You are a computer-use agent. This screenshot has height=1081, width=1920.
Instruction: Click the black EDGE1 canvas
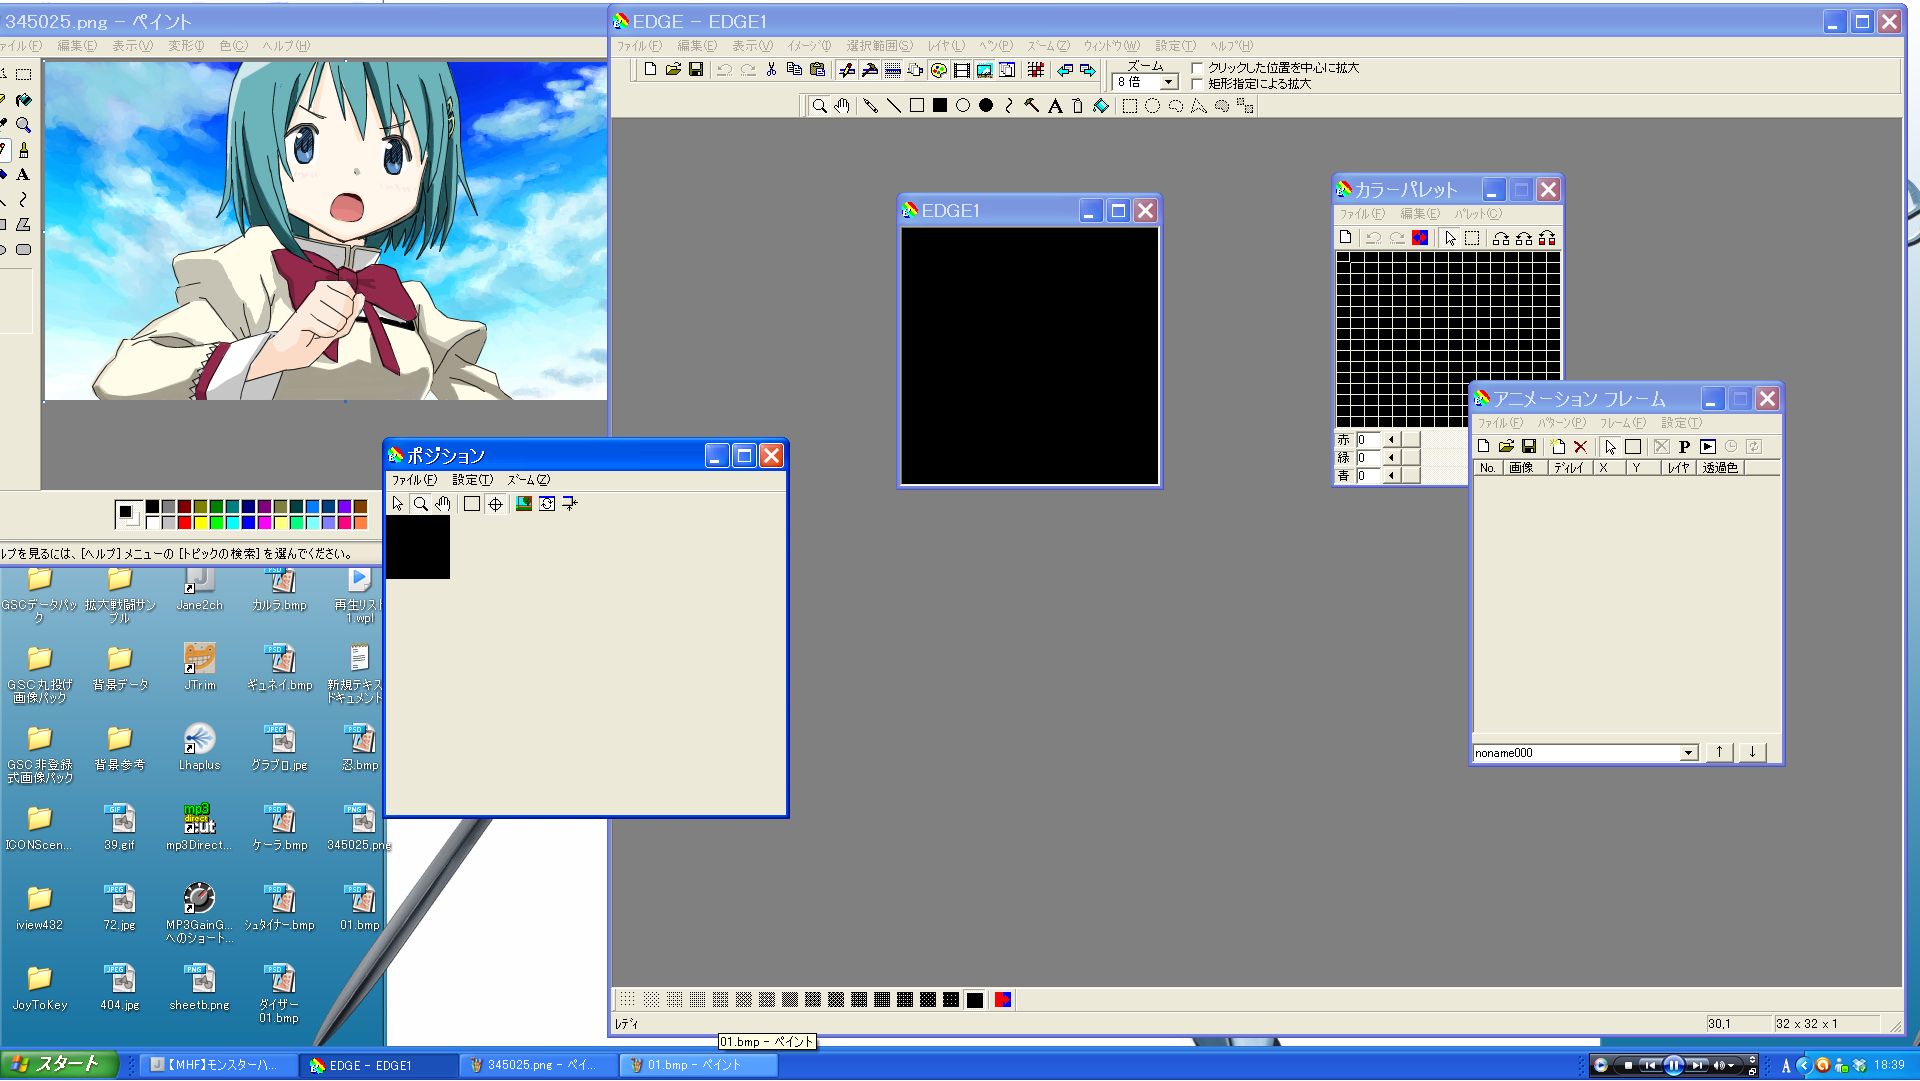coord(1030,356)
